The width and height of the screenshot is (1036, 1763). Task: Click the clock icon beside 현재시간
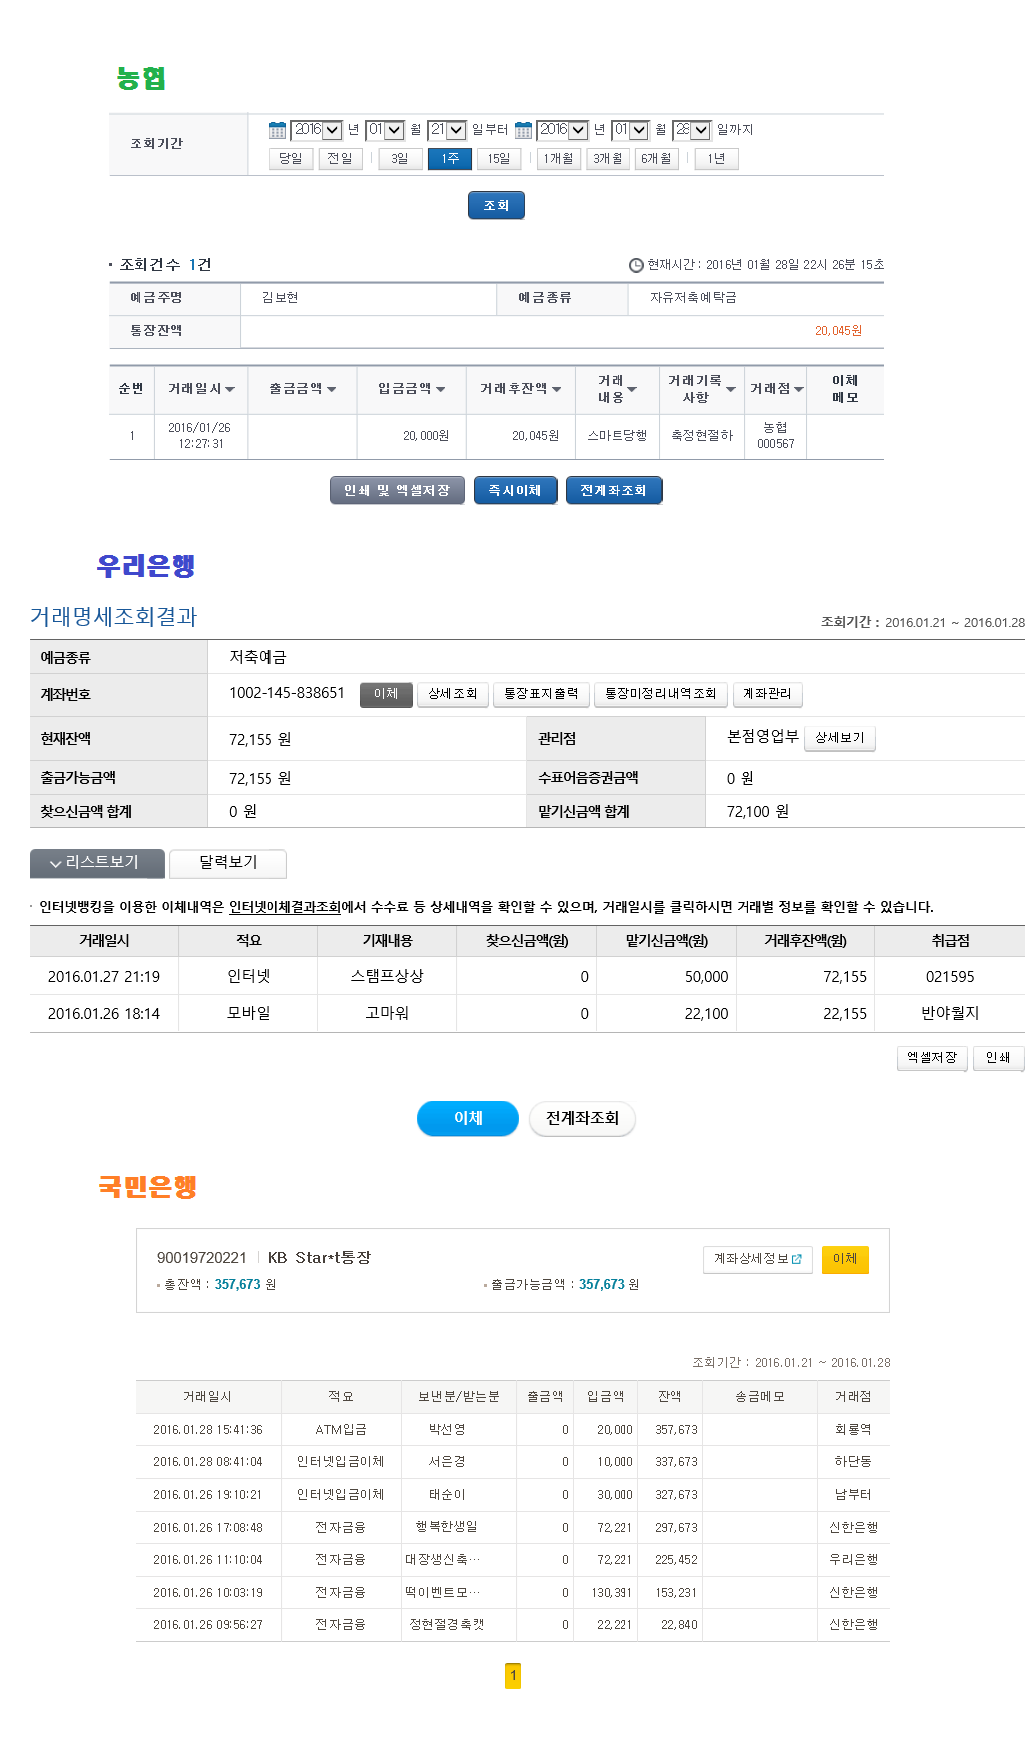(636, 265)
